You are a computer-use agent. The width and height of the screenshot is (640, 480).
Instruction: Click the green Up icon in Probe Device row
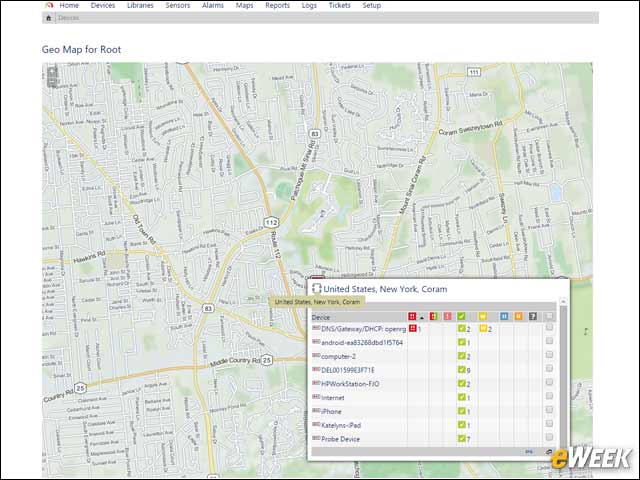[462, 438]
